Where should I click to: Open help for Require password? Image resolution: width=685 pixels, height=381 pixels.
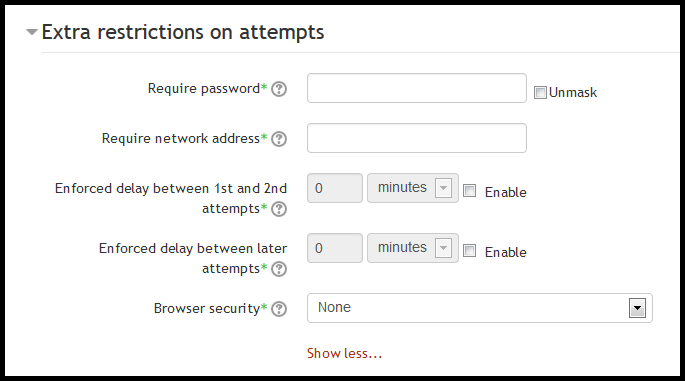point(279,89)
